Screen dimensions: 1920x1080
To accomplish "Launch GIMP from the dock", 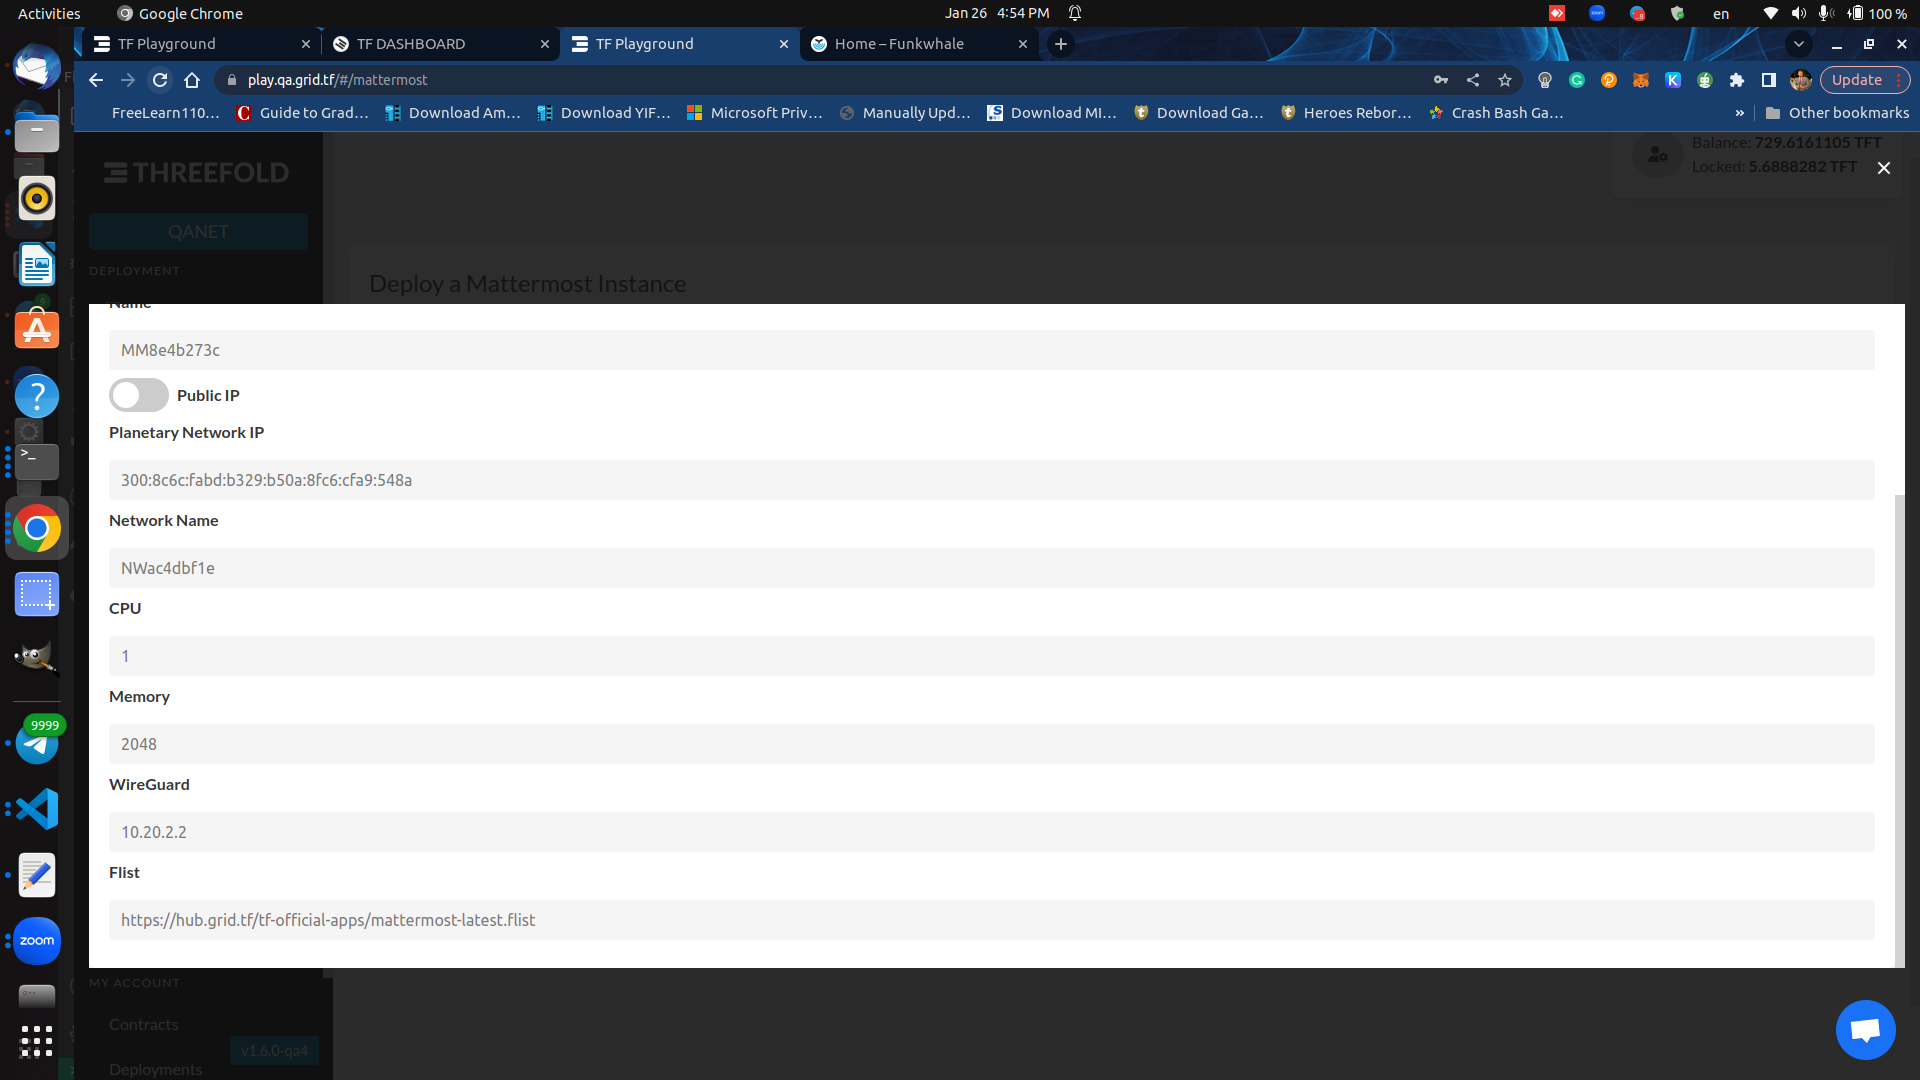I will pyautogui.click(x=36, y=658).
